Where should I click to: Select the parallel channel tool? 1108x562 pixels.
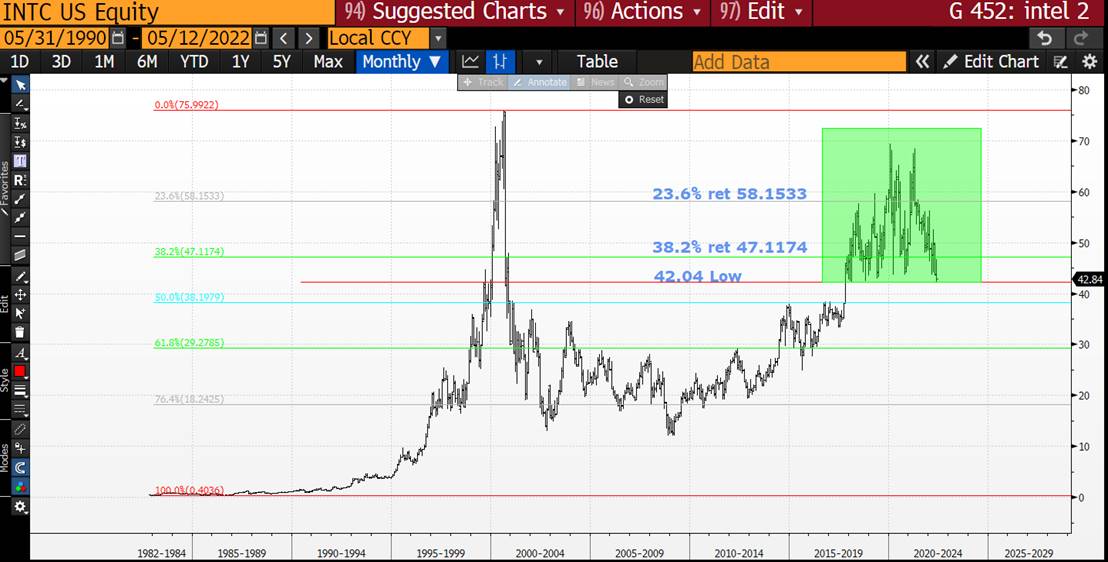(x=20, y=255)
